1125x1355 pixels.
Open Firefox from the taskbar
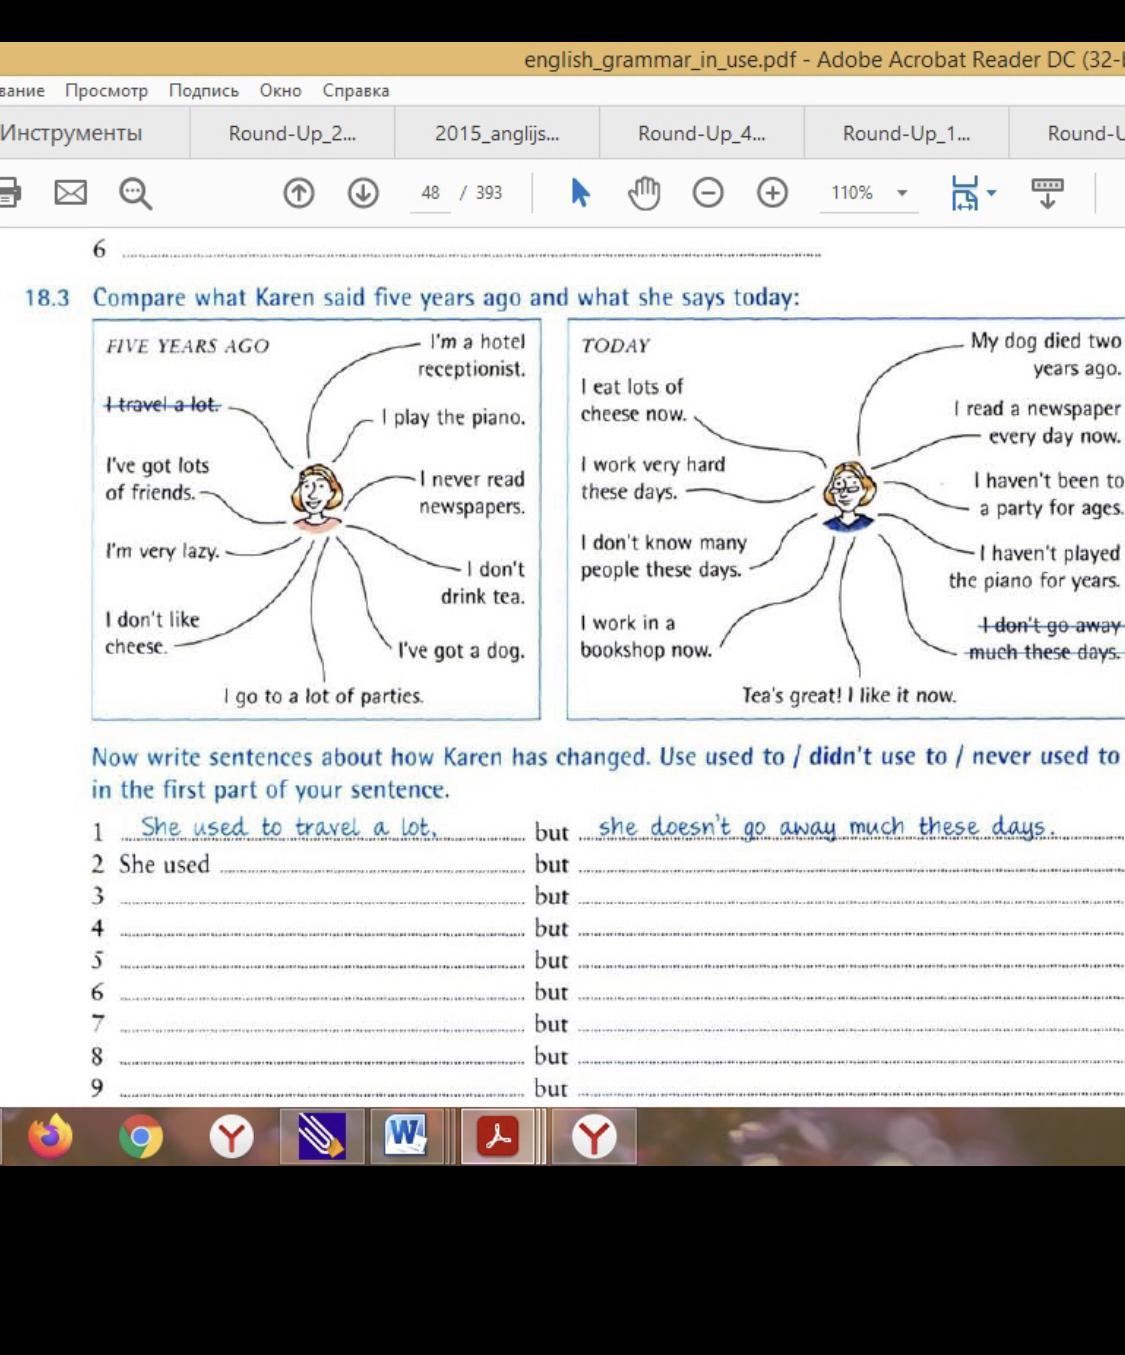tap(50, 1136)
